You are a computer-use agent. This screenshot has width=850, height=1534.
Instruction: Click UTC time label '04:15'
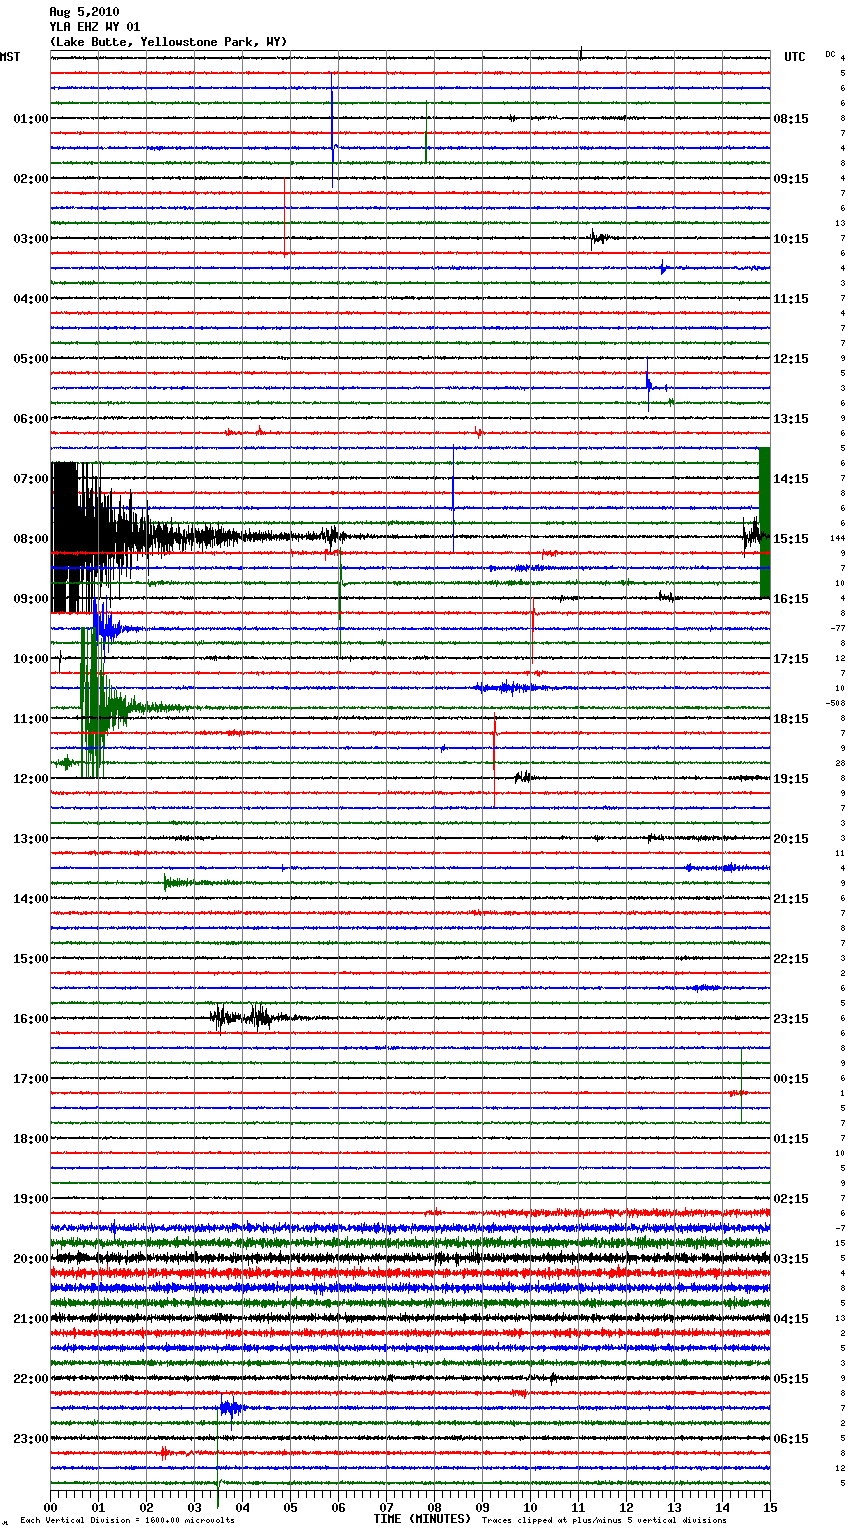791,1319
